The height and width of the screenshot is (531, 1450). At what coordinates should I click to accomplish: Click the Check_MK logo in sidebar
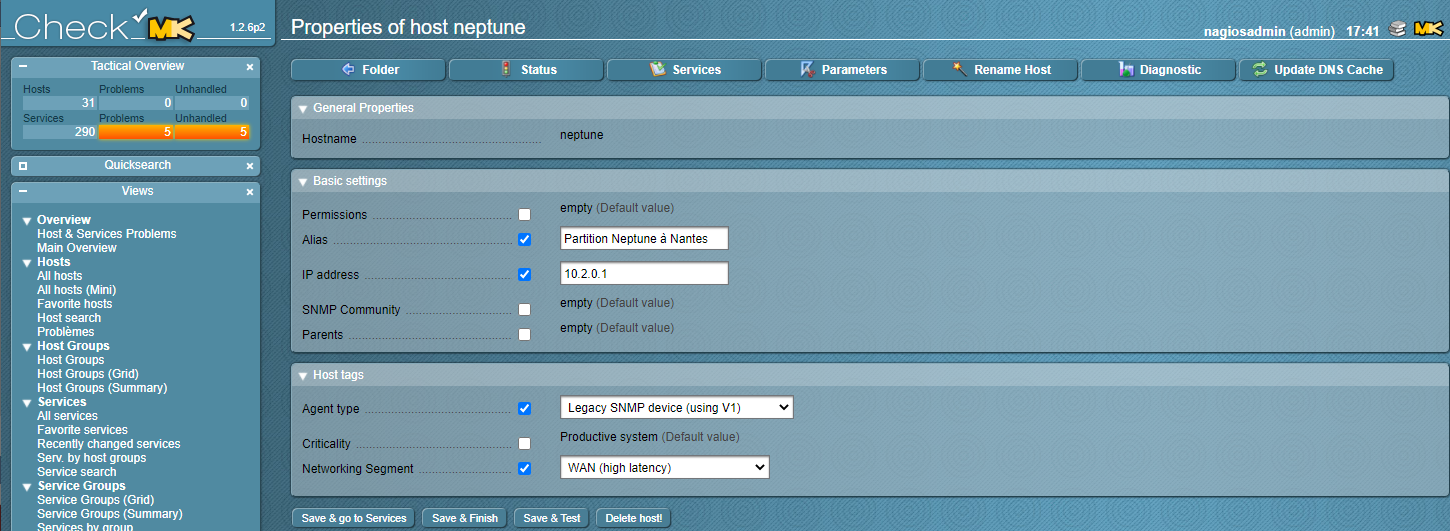coord(103,26)
